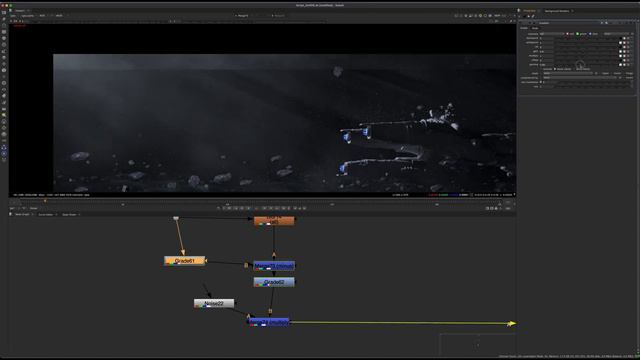Open the Image nodes menu in left toolbar
Image resolution: width=640 pixels, height=360 pixels.
click(x=4, y=12)
